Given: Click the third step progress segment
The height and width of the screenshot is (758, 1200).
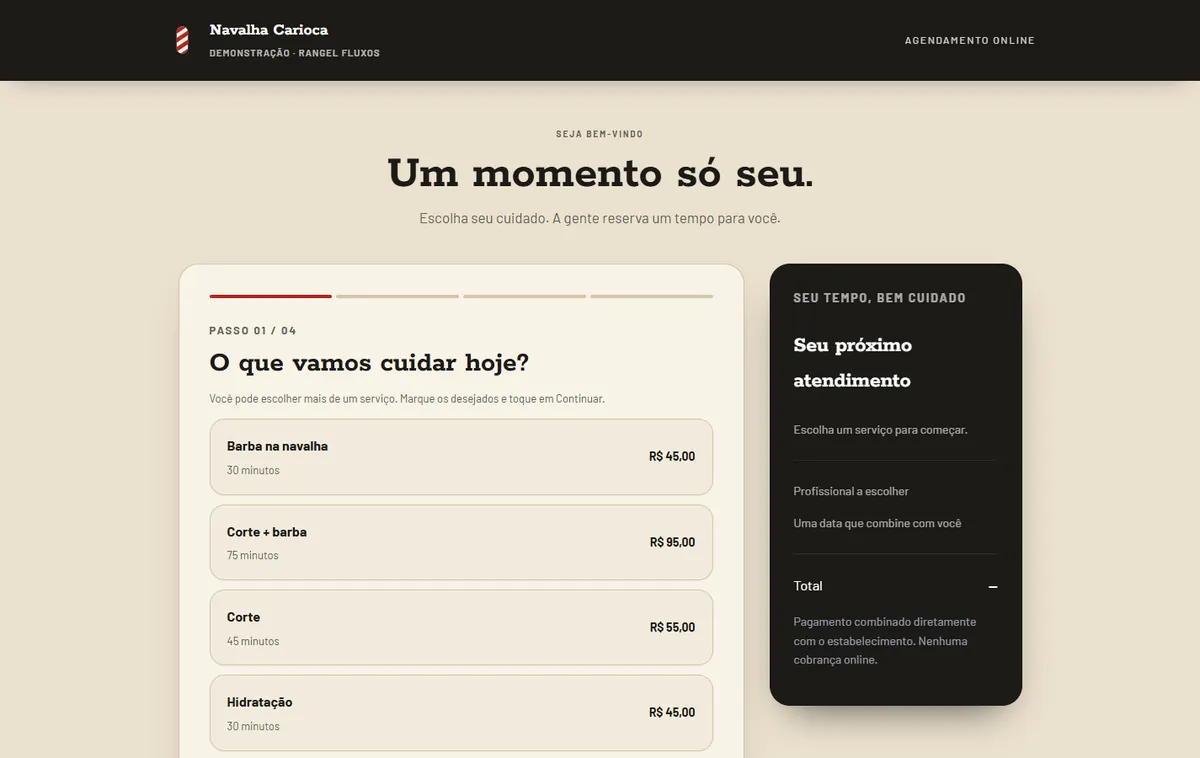Looking at the screenshot, I should (524, 296).
